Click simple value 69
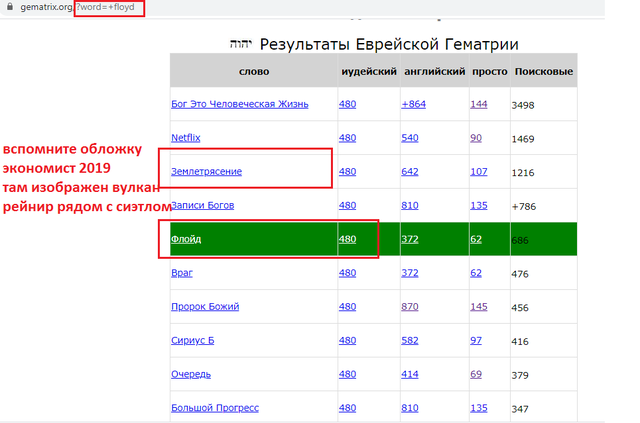Viewport: 640px width, 423px height. (x=476, y=374)
